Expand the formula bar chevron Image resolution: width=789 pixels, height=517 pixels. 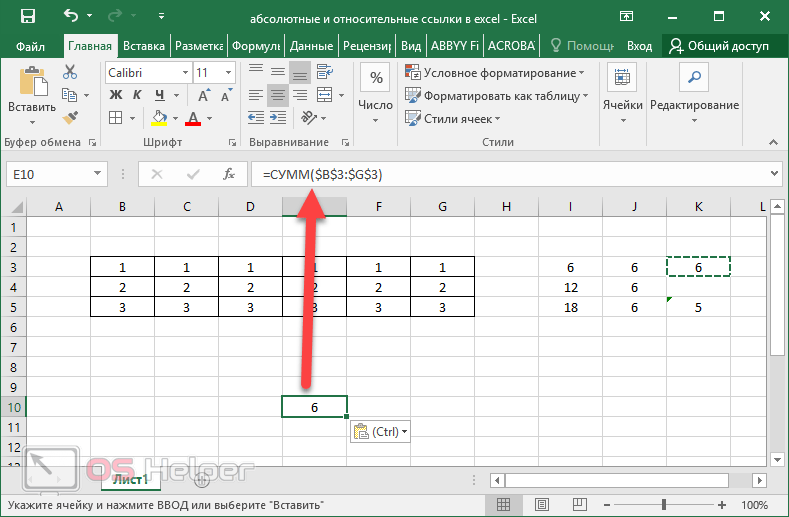pos(774,174)
